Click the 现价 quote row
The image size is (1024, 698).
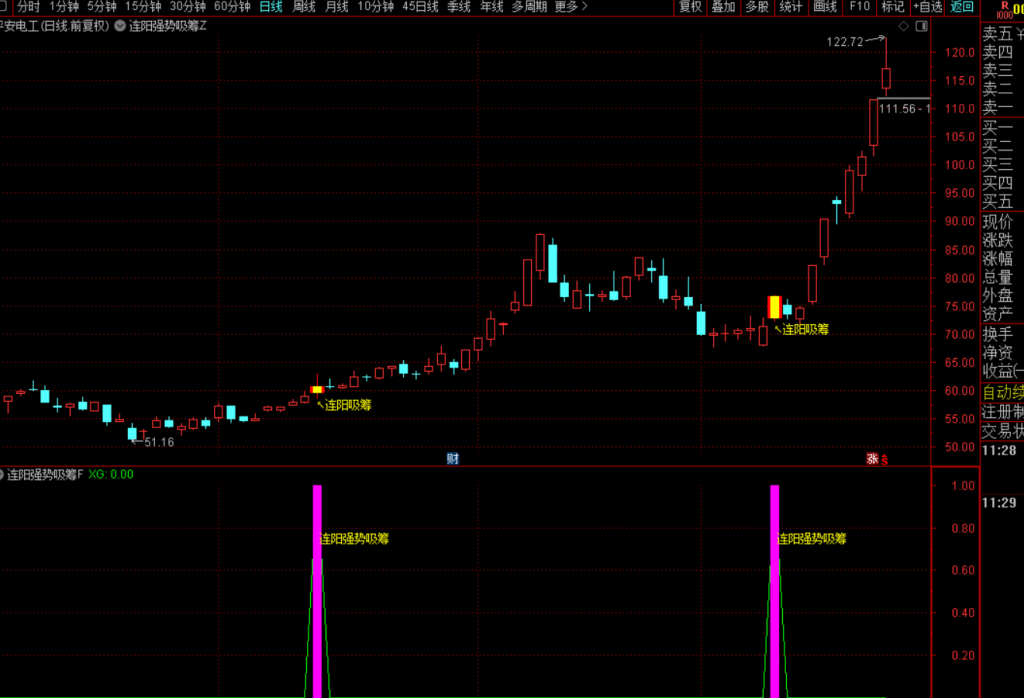(x=1002, y=222)
